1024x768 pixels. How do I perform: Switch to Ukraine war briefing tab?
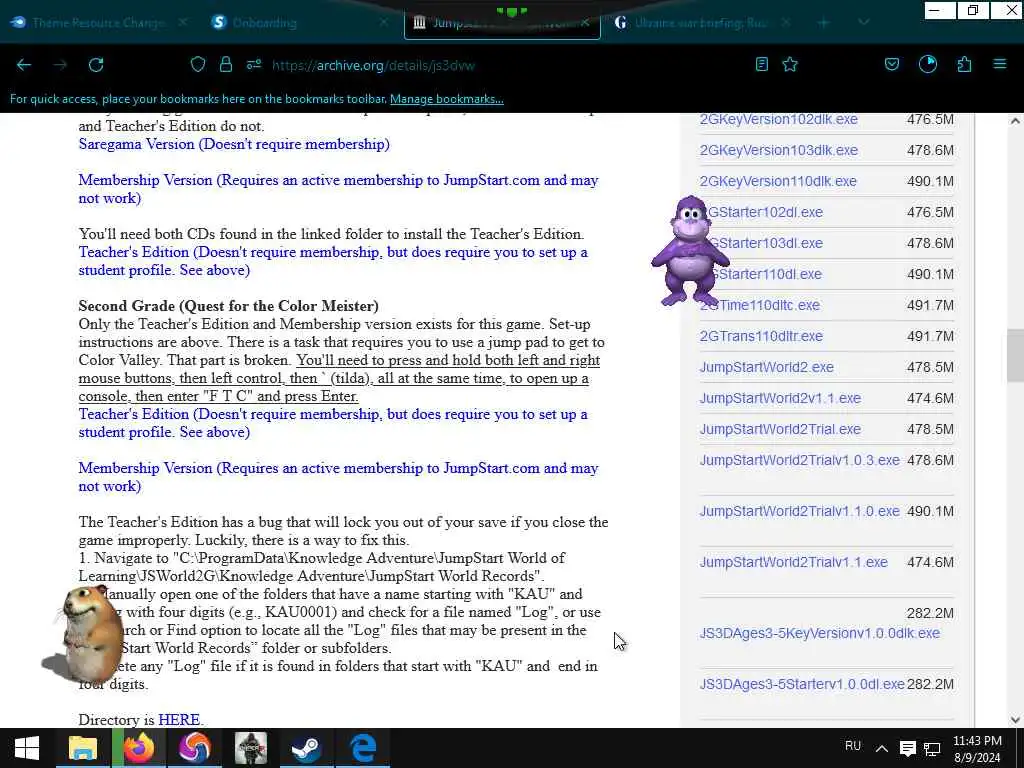700,23
